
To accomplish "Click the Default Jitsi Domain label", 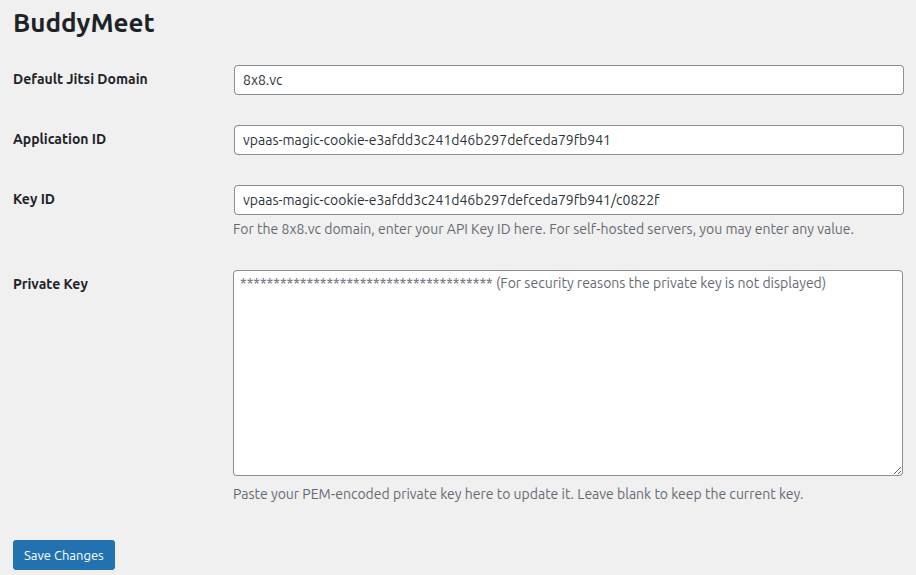I will click(80, 79).
